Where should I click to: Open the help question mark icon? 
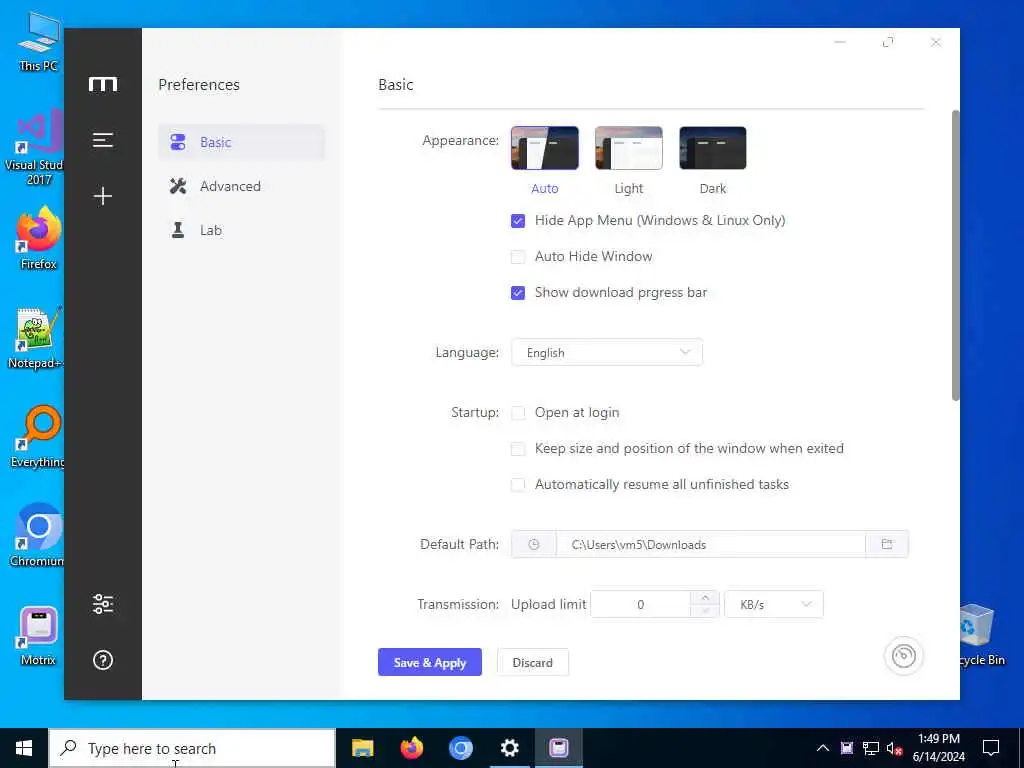point(103,660)
